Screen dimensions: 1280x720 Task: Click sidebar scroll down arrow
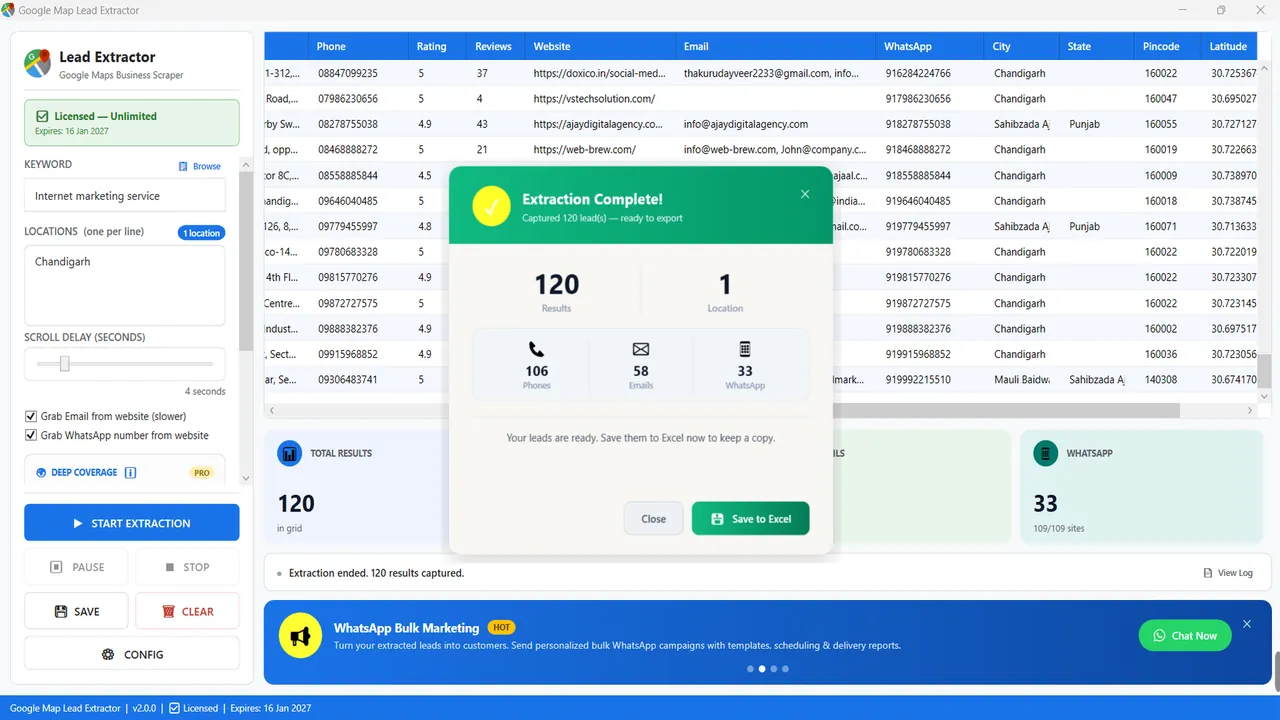[246, 479]
